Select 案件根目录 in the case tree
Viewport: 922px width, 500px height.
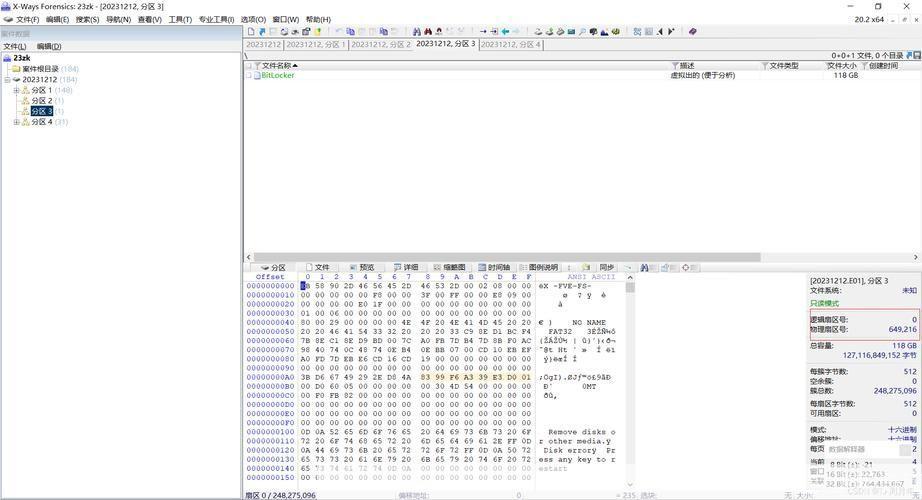click(40, 69)
